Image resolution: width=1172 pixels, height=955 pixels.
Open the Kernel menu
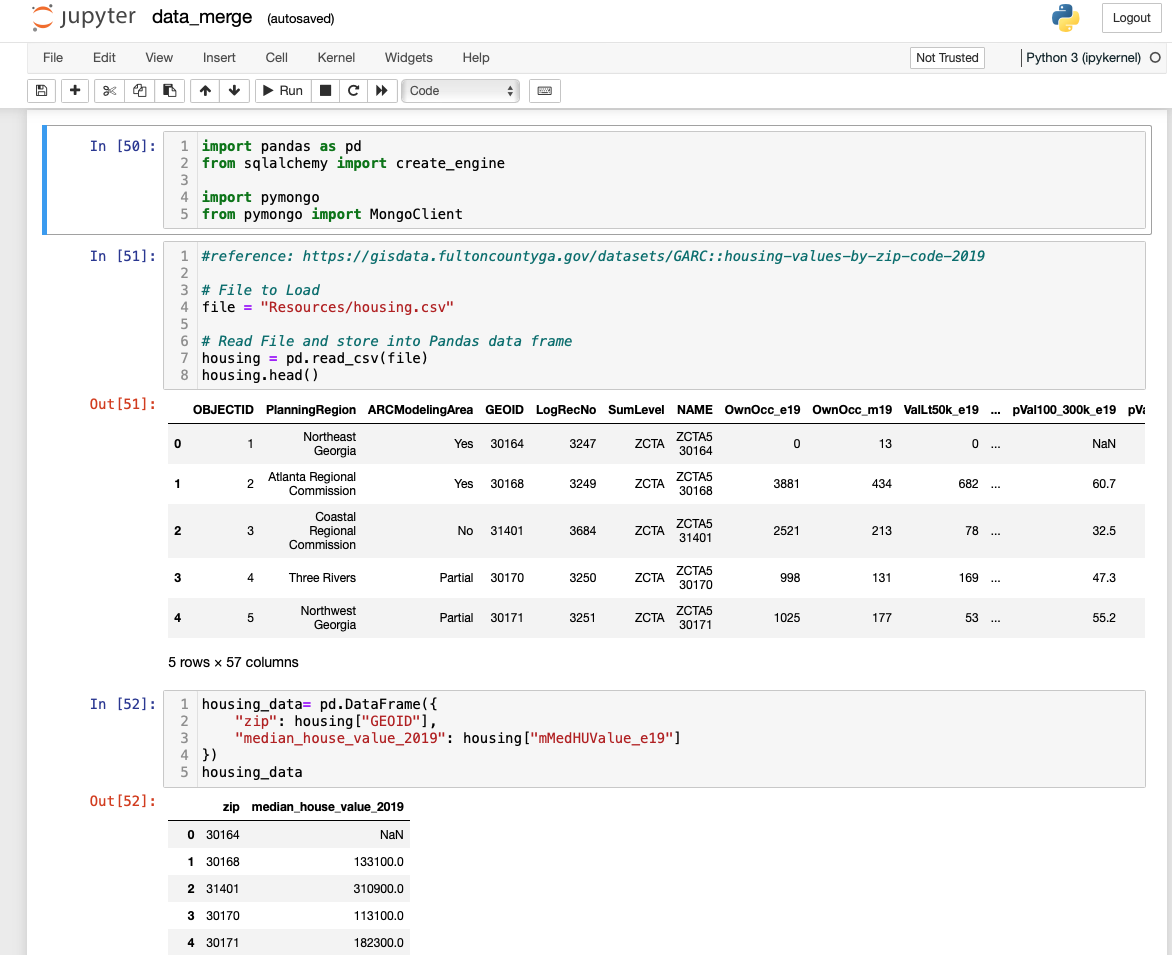click(x=335, y=58)
